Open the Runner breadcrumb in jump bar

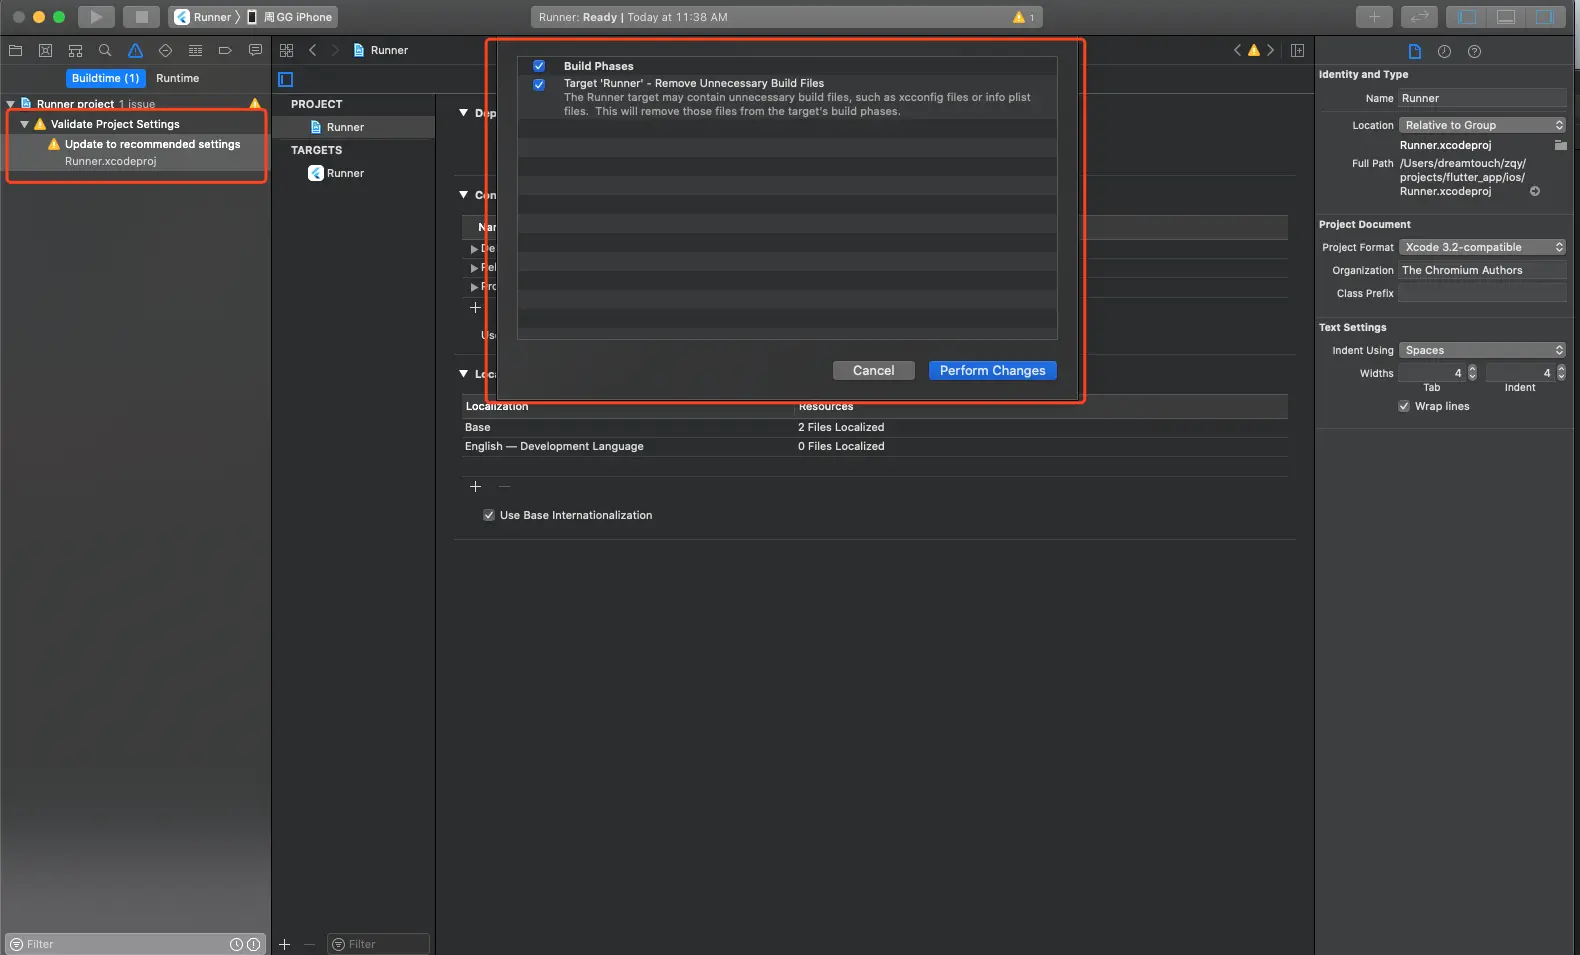381,50
